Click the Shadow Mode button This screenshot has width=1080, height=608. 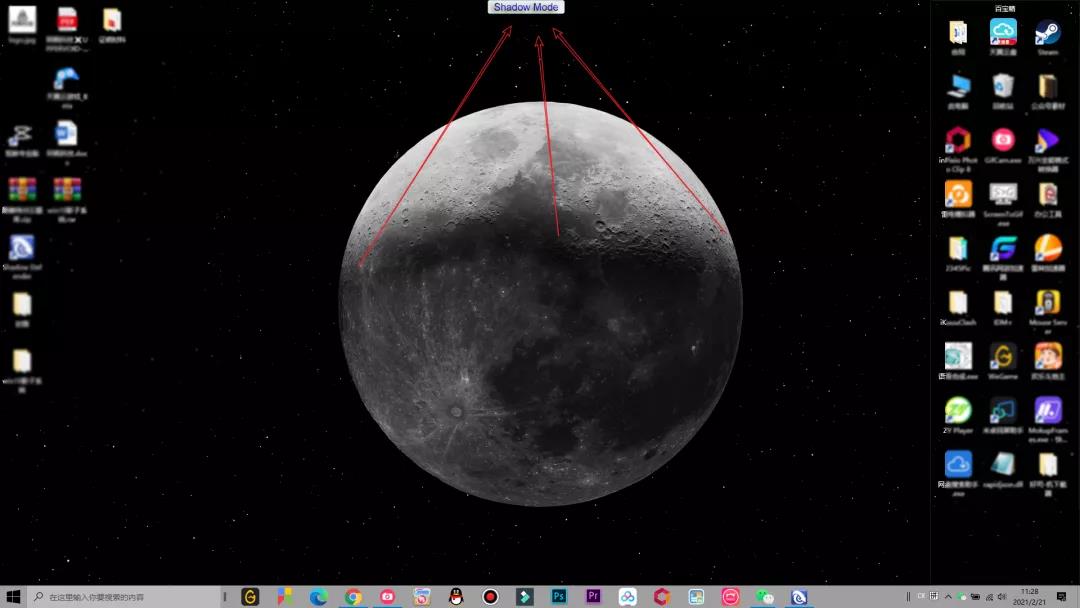pos(526,7)
